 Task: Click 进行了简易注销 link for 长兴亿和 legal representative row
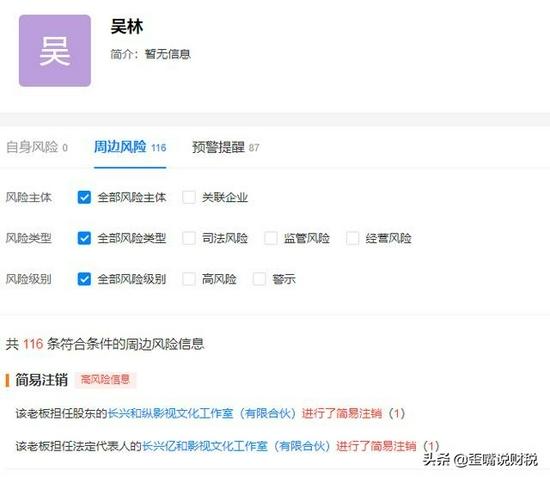376,446
